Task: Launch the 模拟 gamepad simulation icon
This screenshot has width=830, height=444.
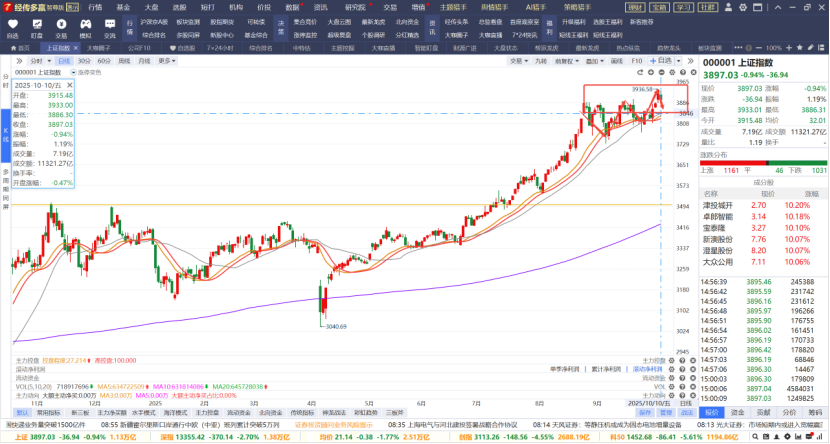Action: click(x=85, y=25)
